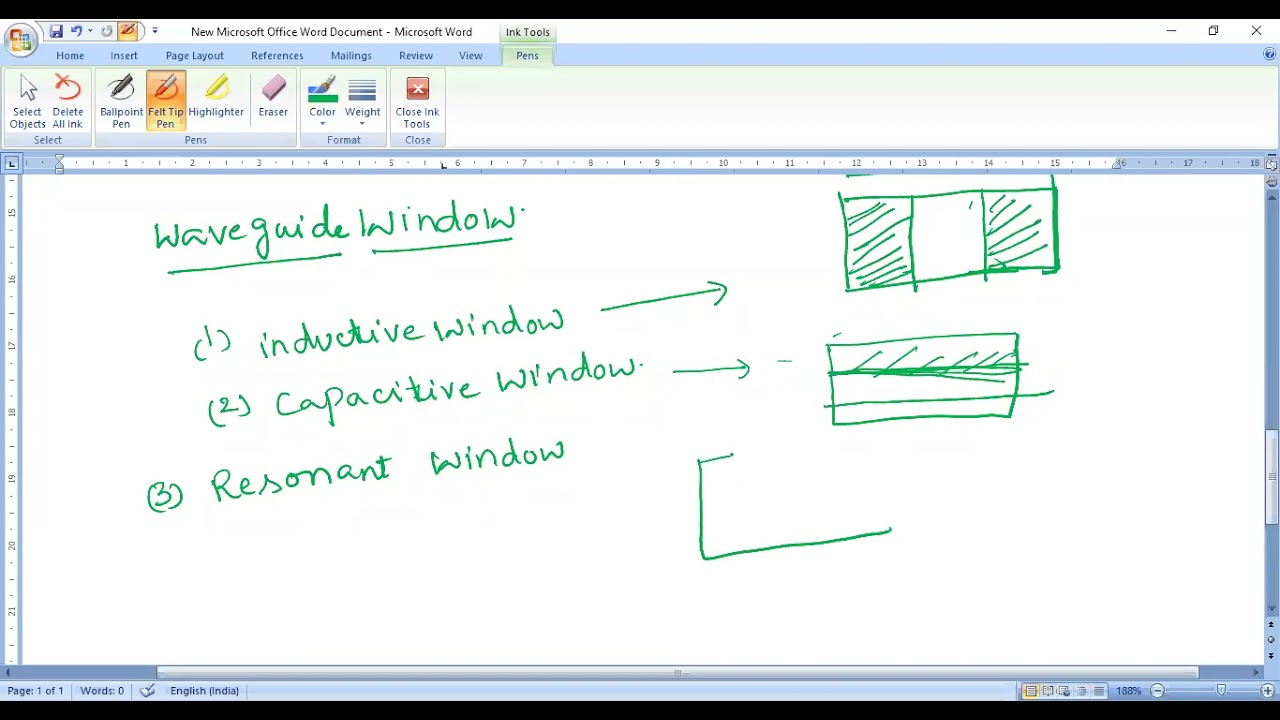Open Customize Quick Access Toolbar dropdown
The image size is (1280, 720).
pos(155,32)
